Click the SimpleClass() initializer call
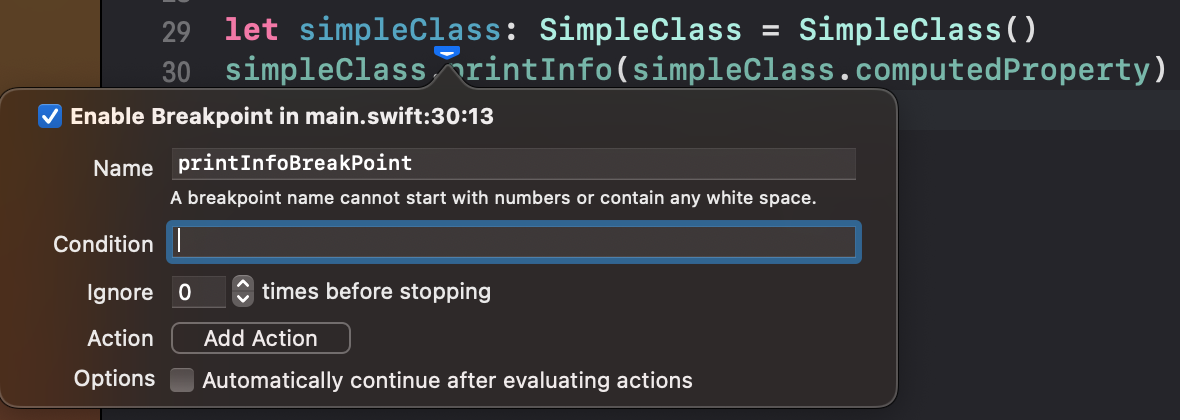1180x420 pixels. click(x=918, y=30)
